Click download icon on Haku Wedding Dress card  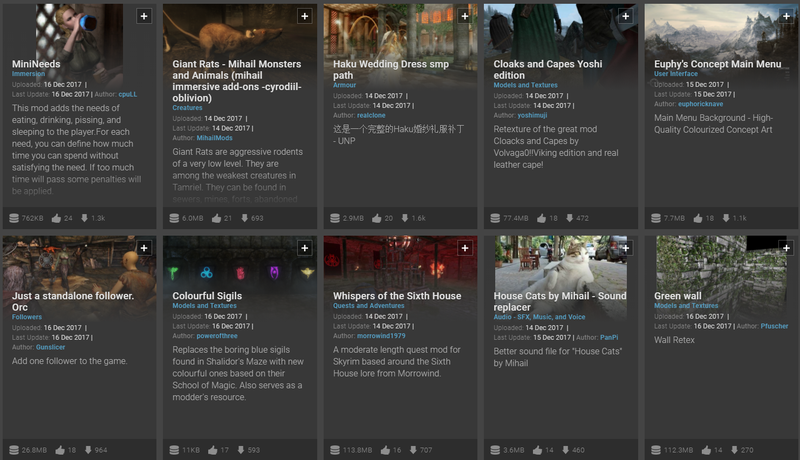point(405,218)
